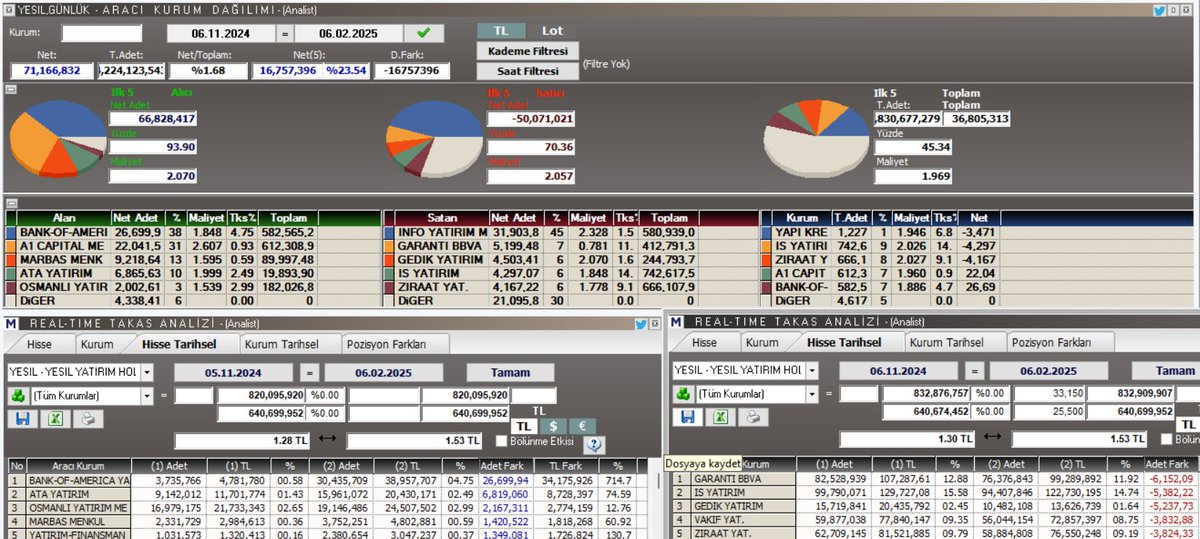Collapse the Alan/Satan tables section box
The width and height of the screenshot is (1200, 539).
click(x=10, y=202)
